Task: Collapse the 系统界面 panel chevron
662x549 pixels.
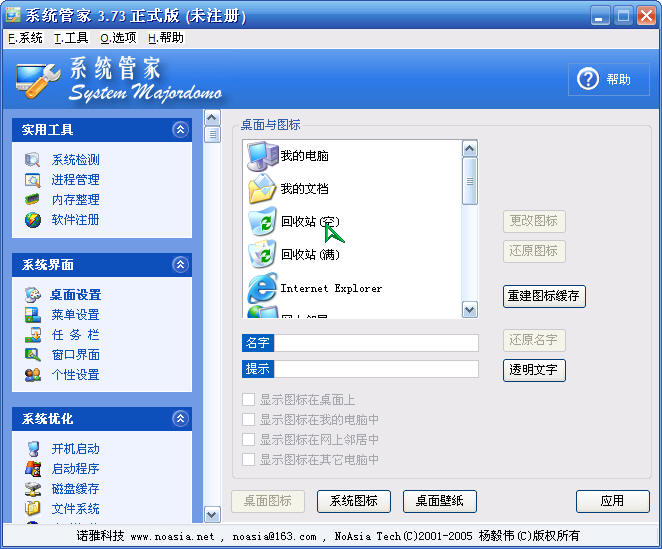Action: tap(180, 264)
